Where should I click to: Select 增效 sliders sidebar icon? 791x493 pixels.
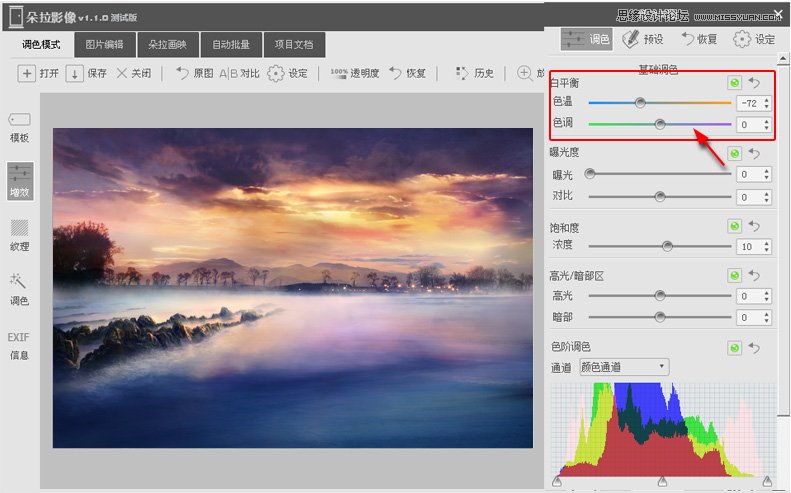click(20, 181)
